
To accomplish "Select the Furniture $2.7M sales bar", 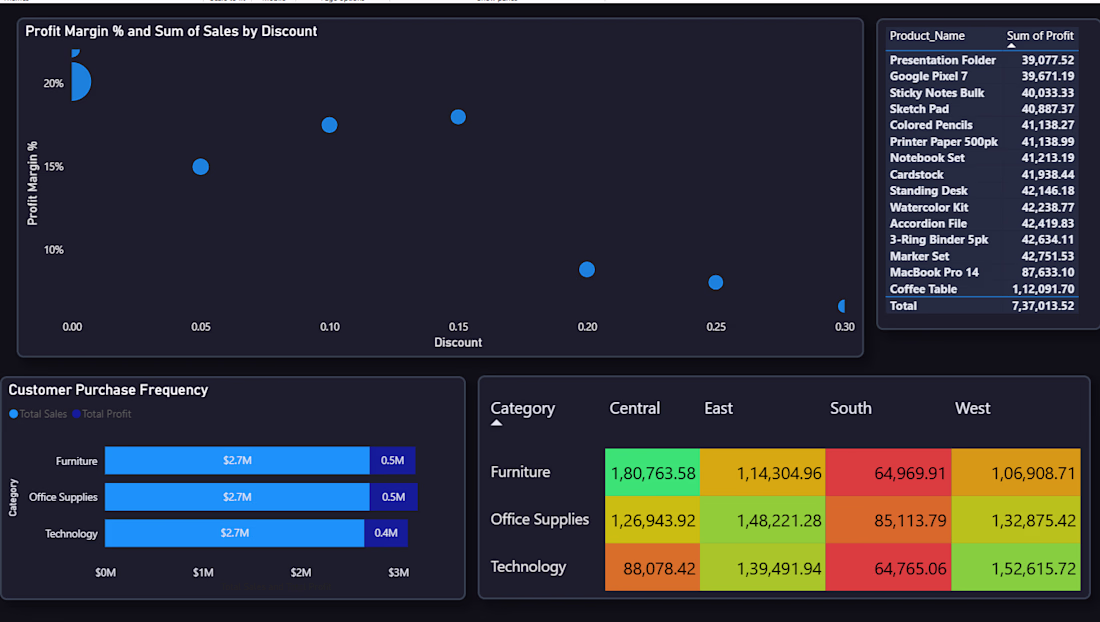I will click(x=237, y=461).
